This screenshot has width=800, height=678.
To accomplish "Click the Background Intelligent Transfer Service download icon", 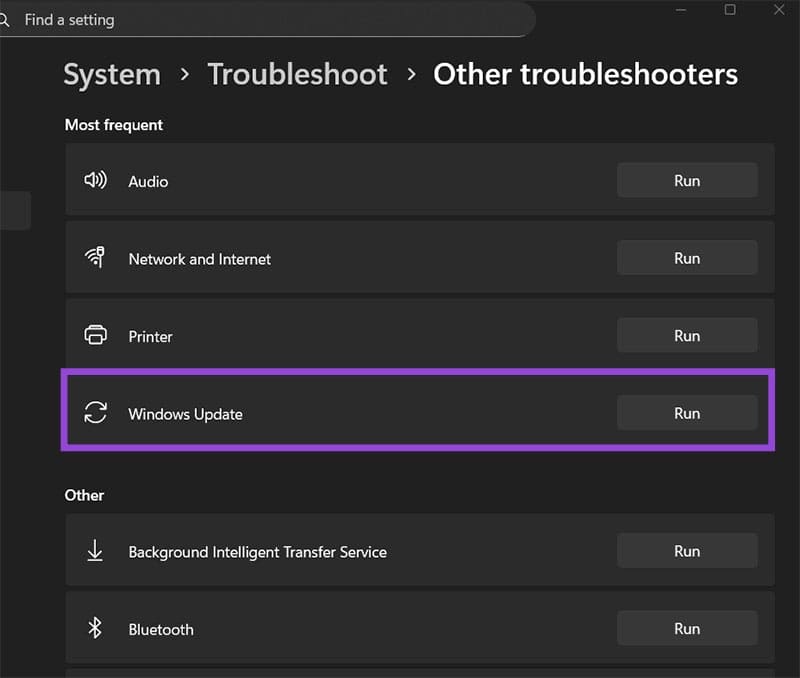I will pos(95,550).
